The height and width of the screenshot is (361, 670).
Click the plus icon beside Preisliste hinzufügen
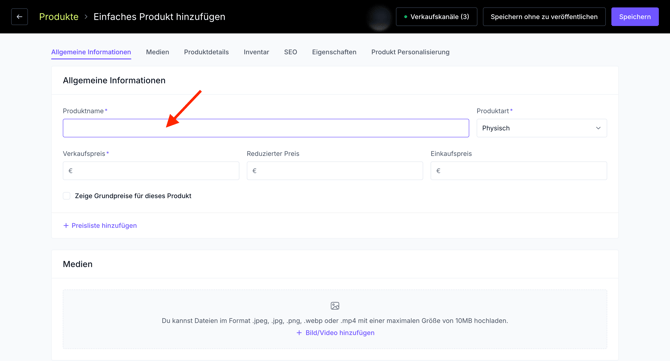pos(66,226)
